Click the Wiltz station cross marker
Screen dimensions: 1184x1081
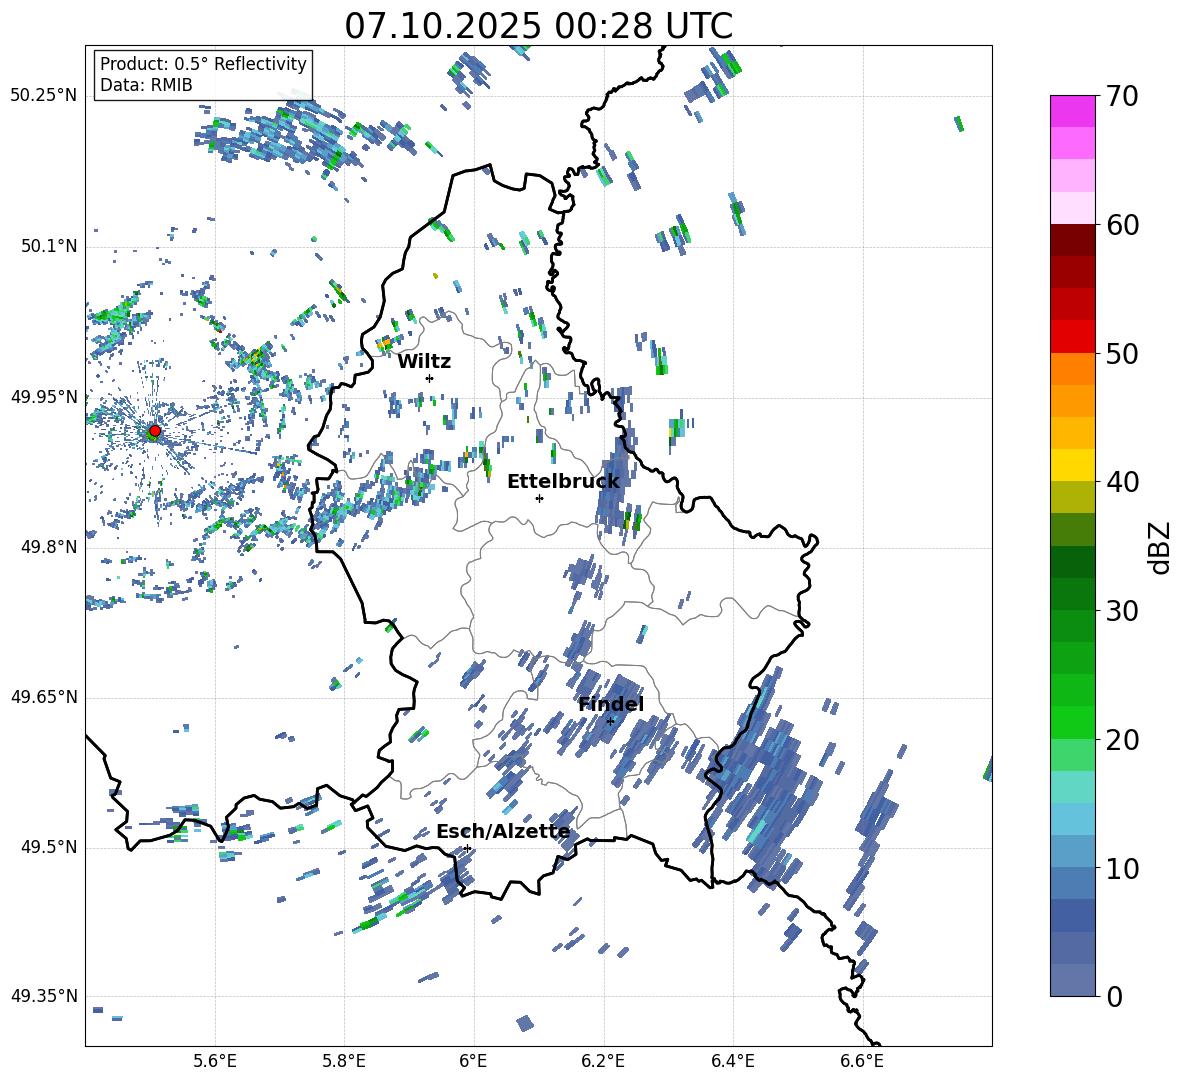pos(429,378)
